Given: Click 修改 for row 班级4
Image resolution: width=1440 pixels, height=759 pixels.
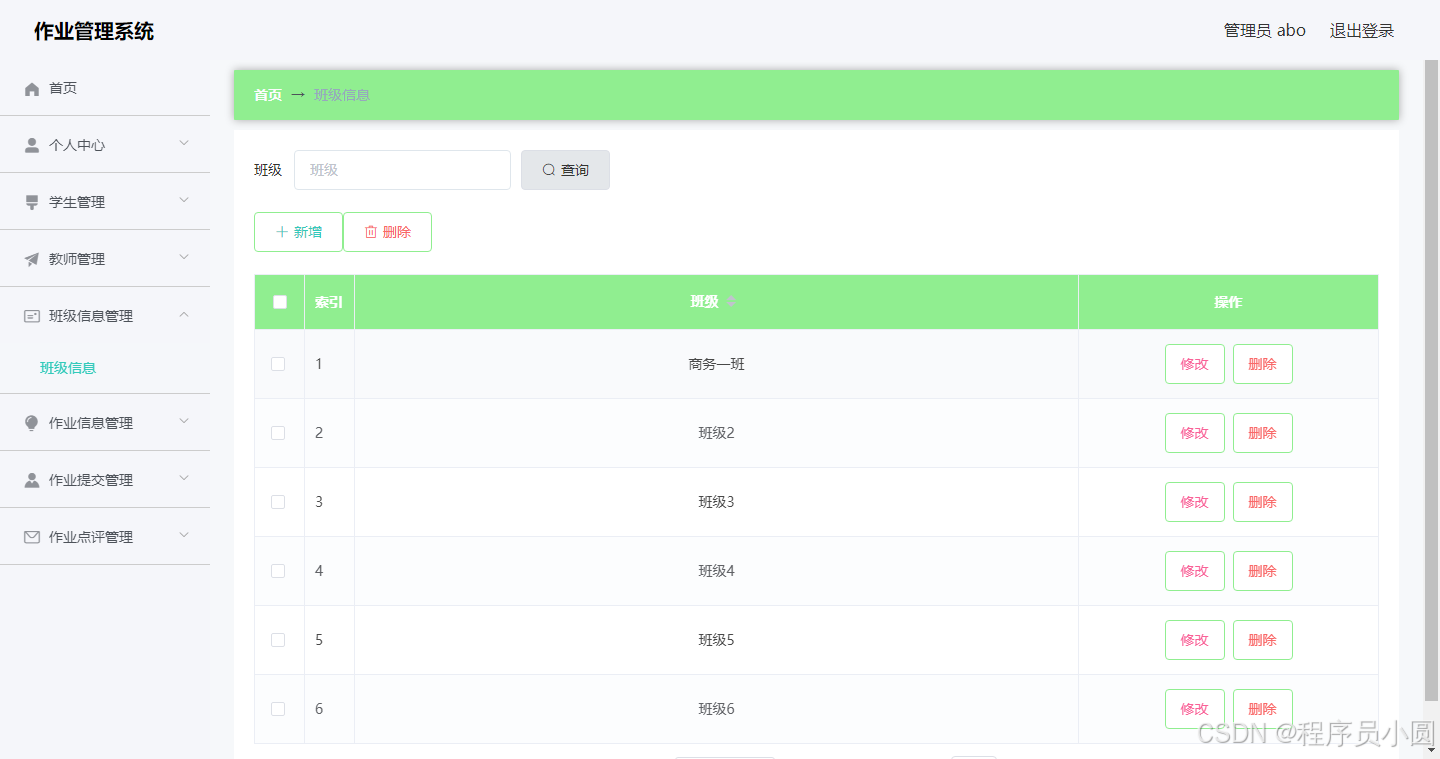Looking at the screenshot, I should click(1195, 571).
